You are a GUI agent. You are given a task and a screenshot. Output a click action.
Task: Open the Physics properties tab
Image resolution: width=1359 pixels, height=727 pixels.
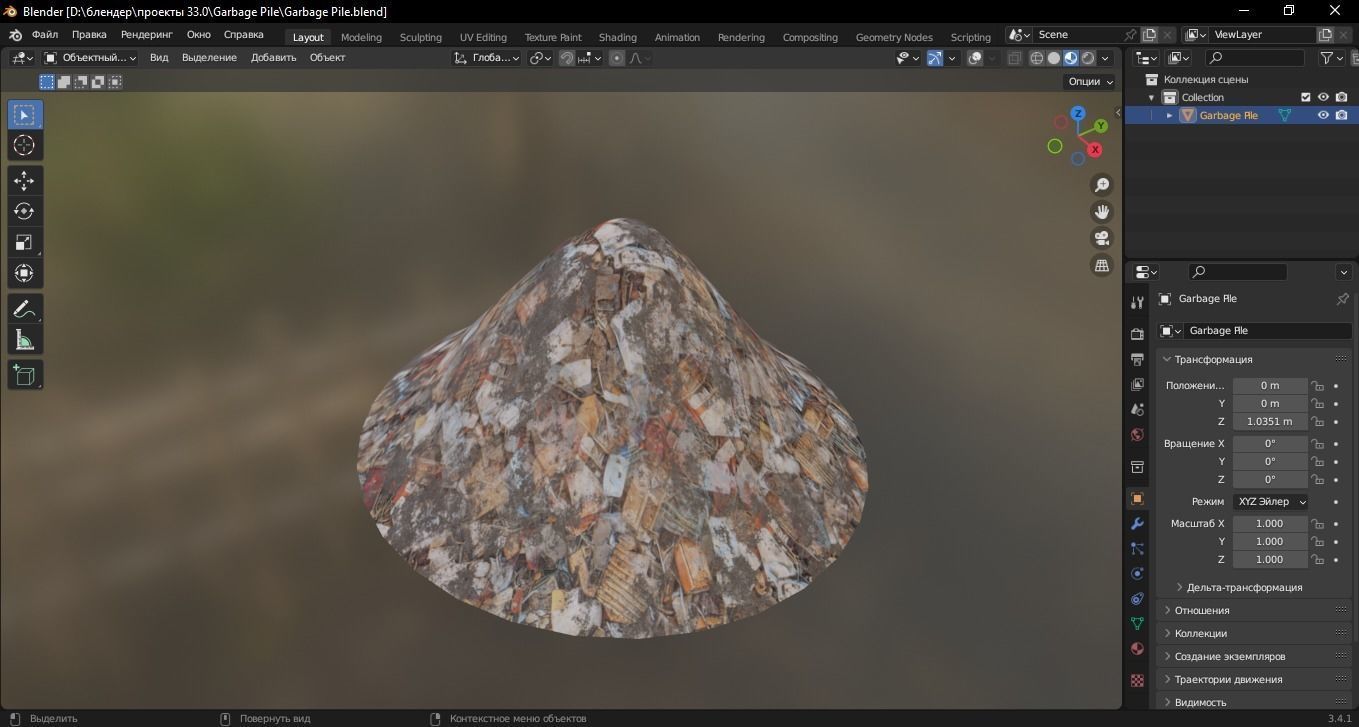pos(1137,573)
